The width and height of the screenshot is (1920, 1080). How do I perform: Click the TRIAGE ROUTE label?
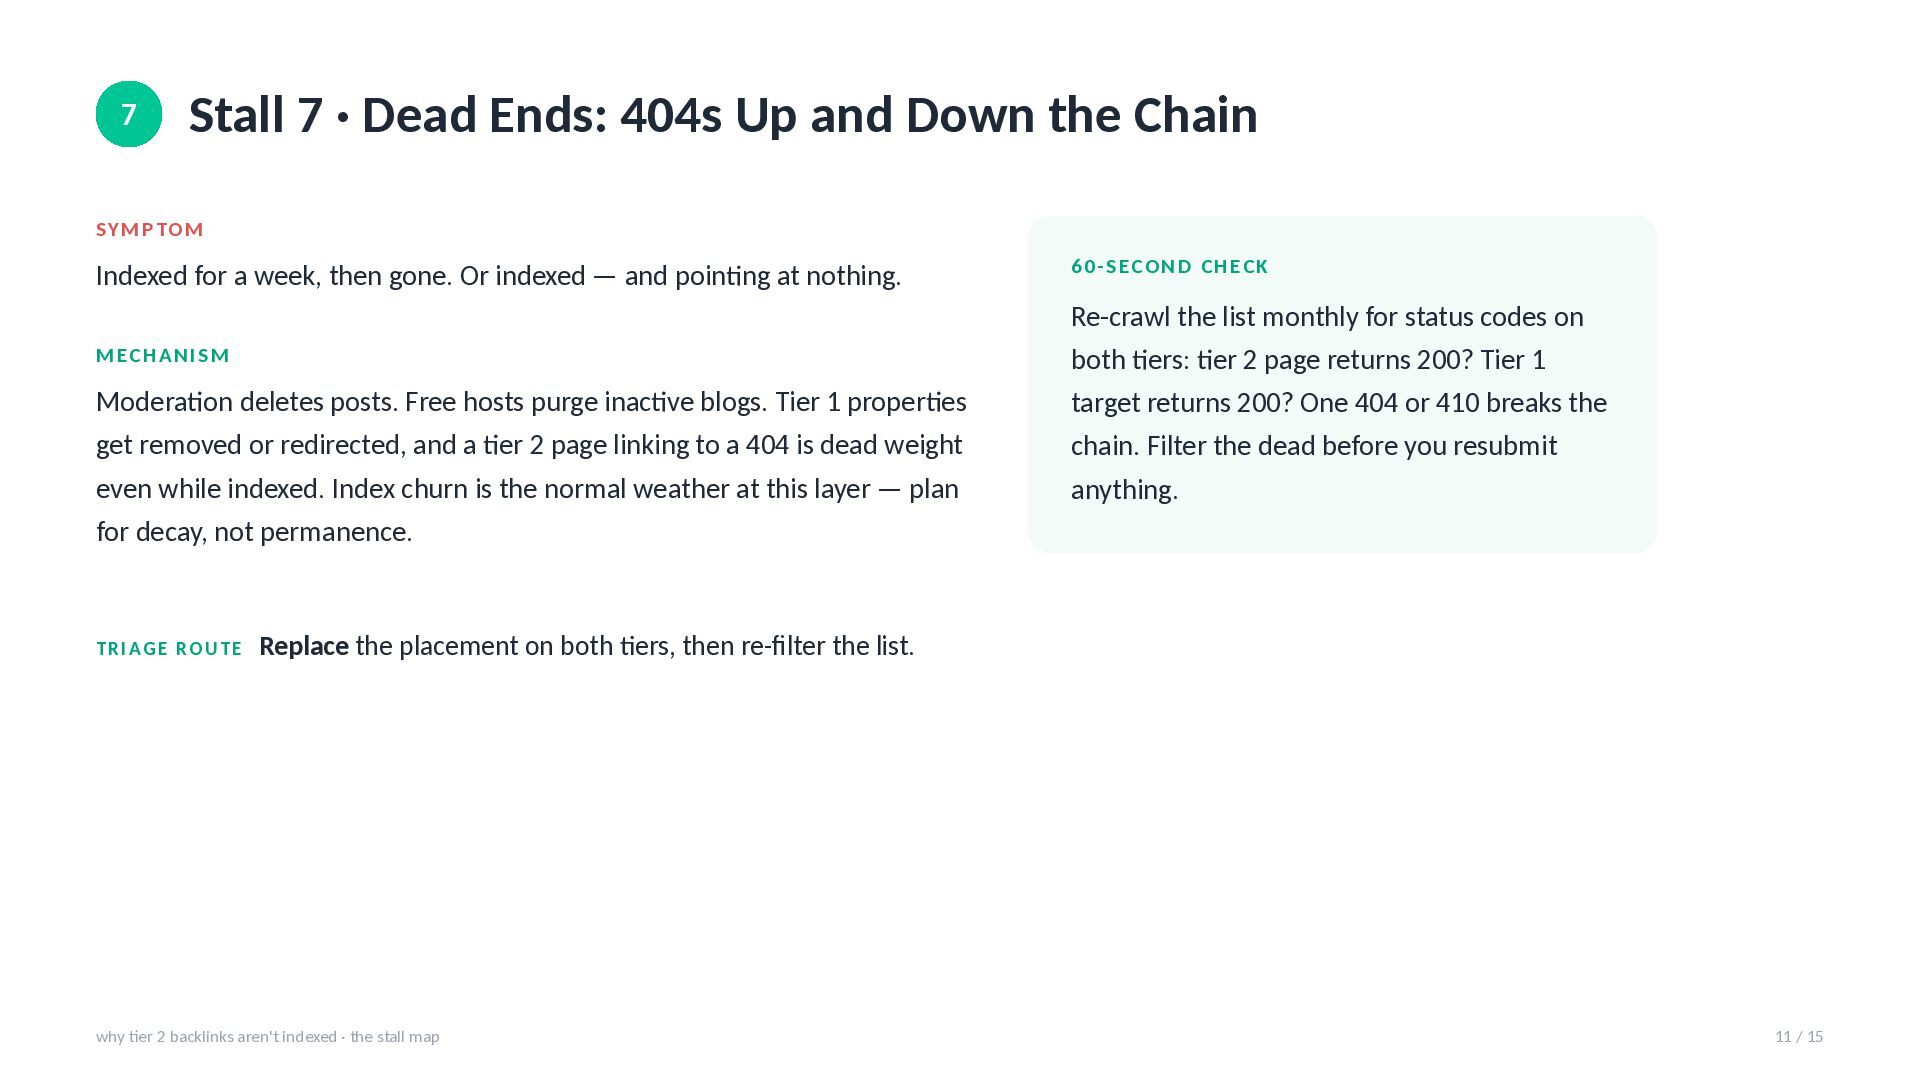[x=169, y=649]
